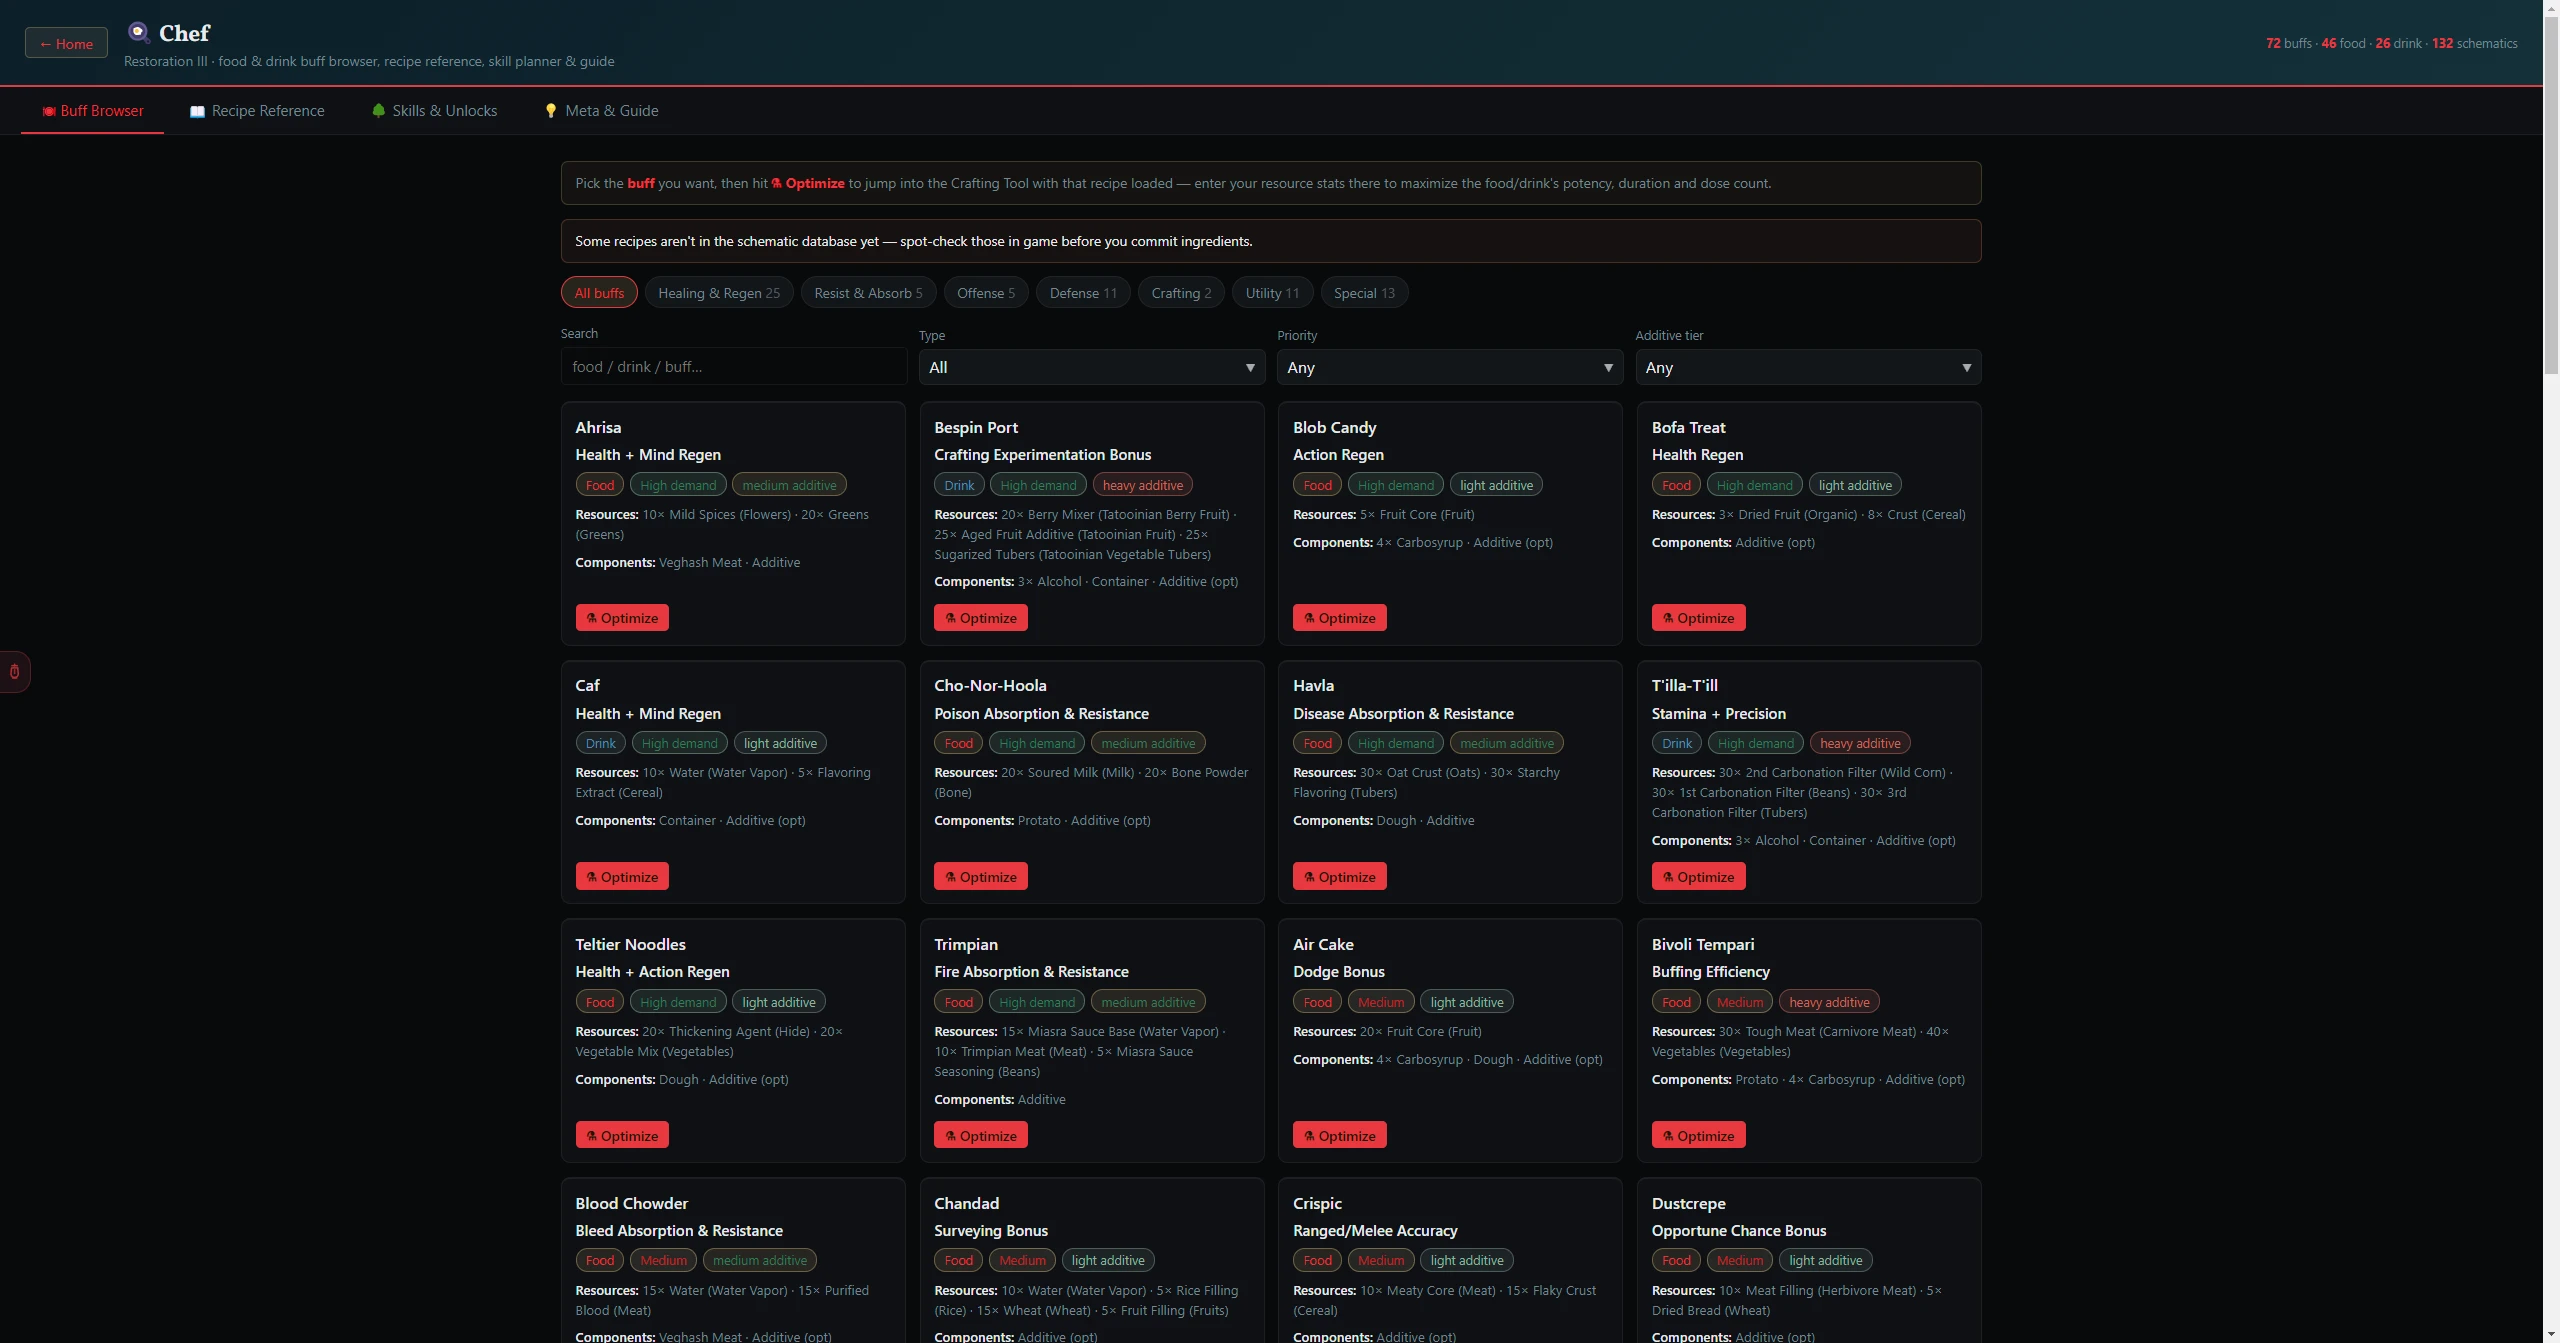
Task: Click the Dustcrepe card title
Action: coord(1689,1203)
